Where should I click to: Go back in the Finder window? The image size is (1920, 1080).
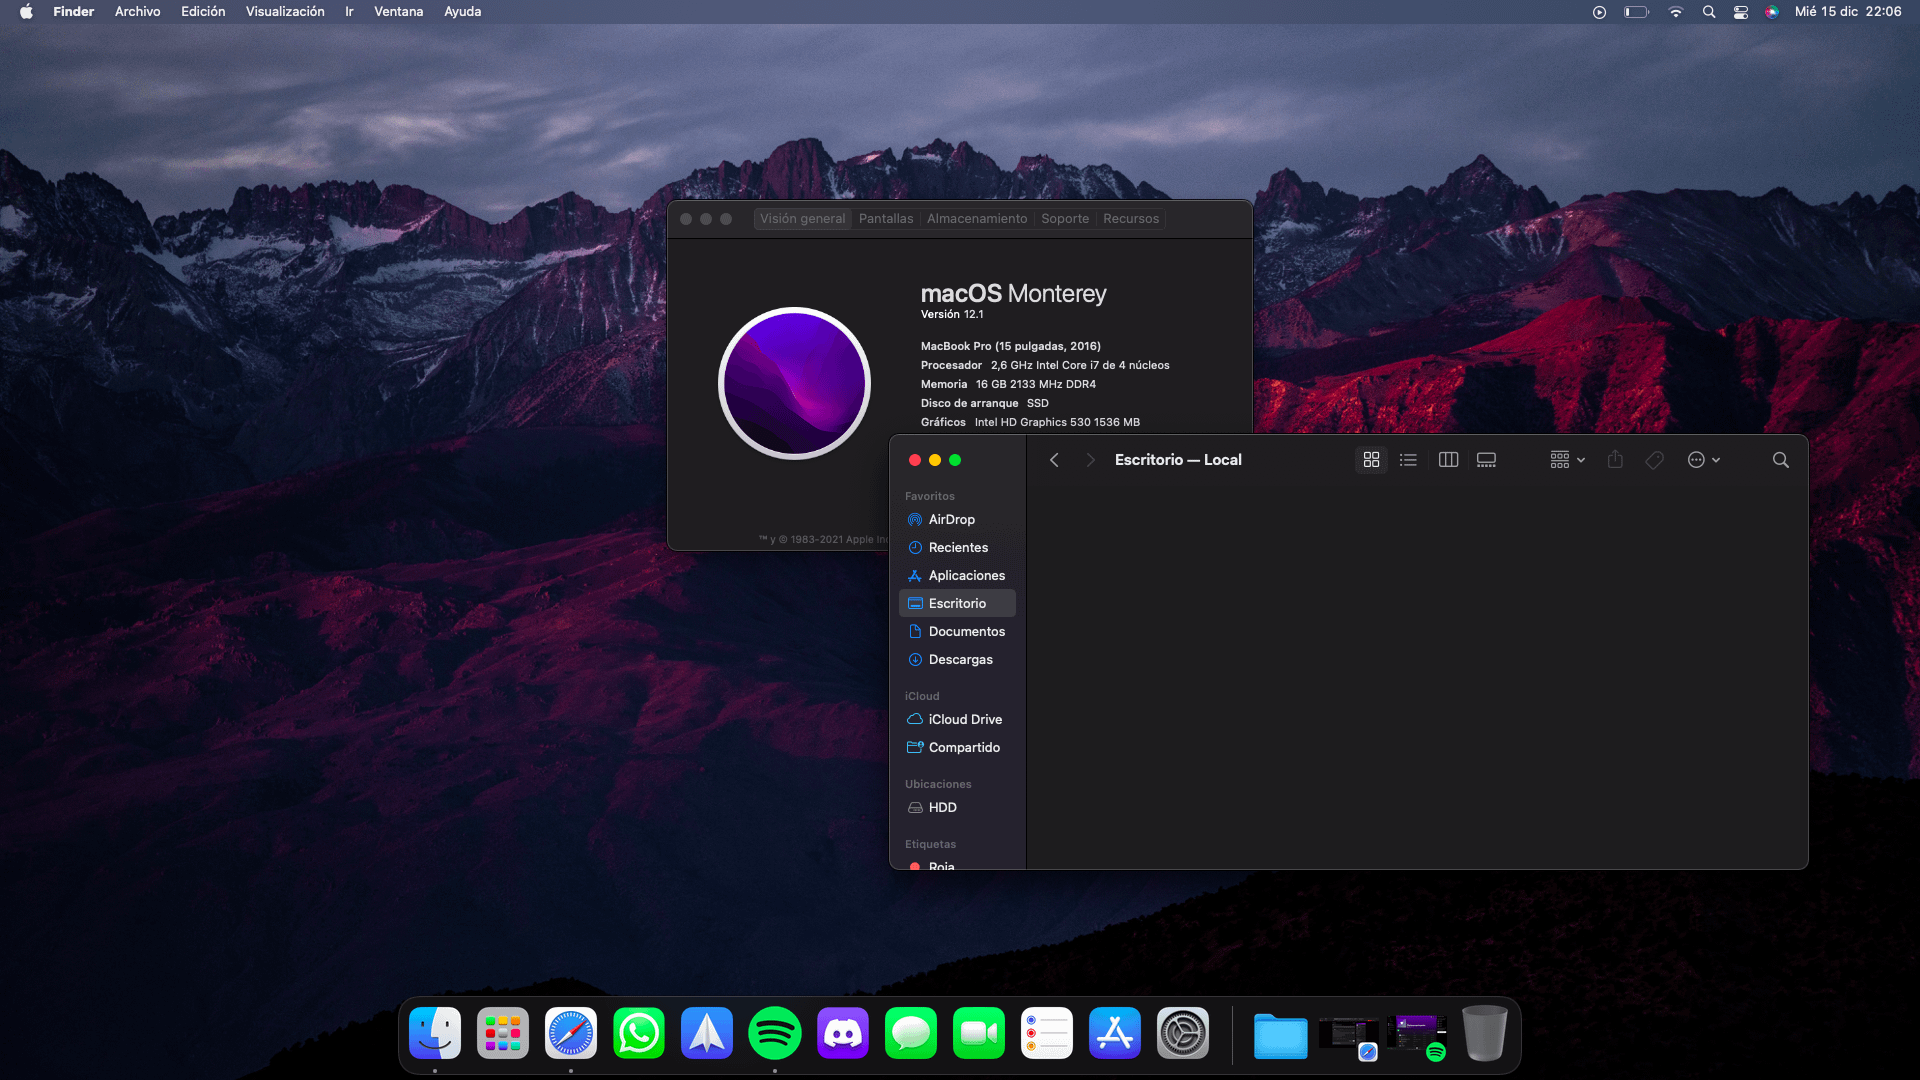point(1054,460)
